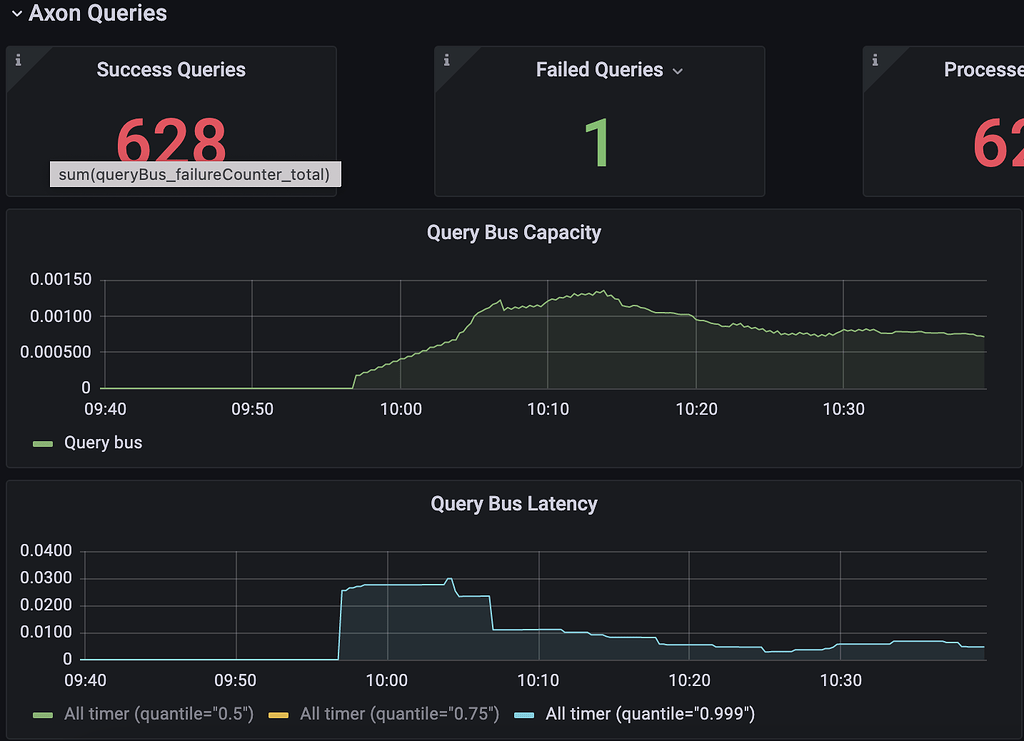Click the Success Queries panel info icon
Image resolution: width=1024 pixels, height=741 pixels.
(x=19, y=60)
